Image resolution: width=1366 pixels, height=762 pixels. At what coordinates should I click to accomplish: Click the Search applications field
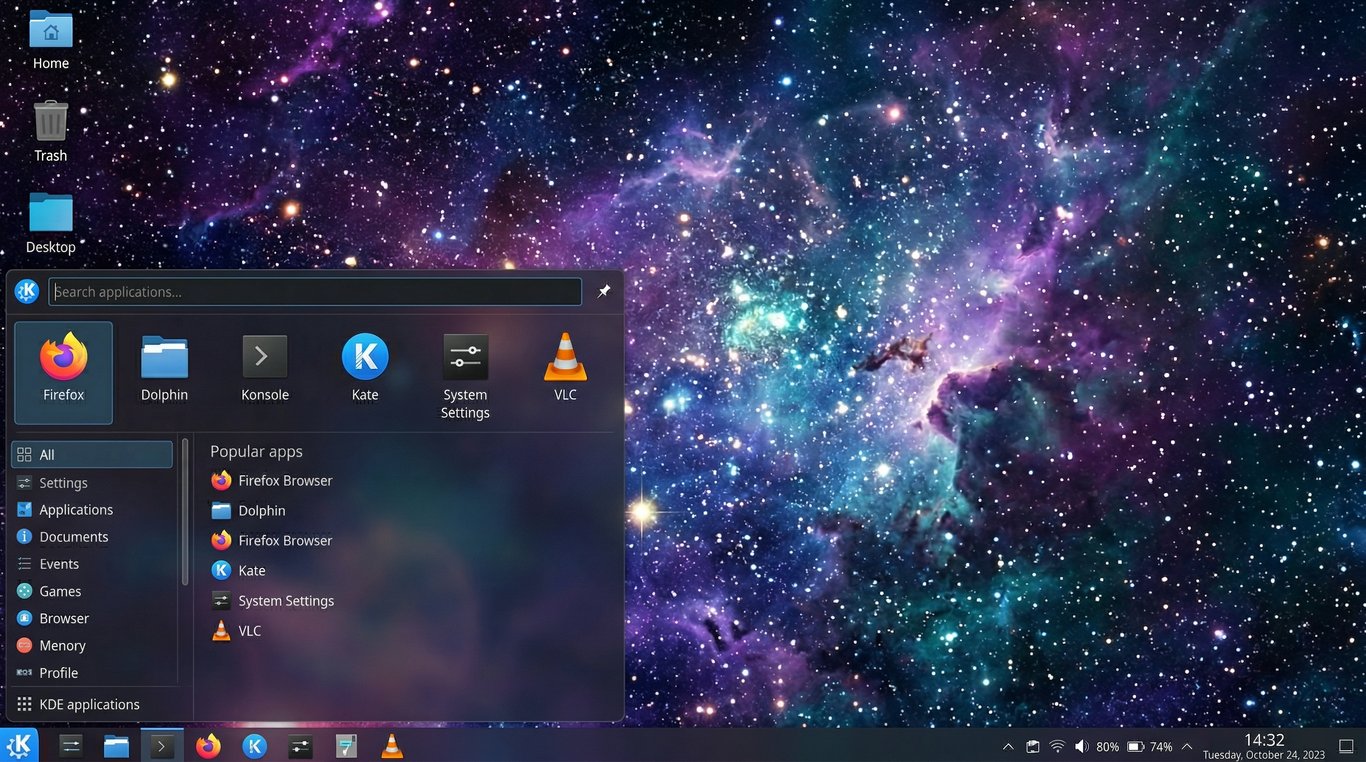315,291
